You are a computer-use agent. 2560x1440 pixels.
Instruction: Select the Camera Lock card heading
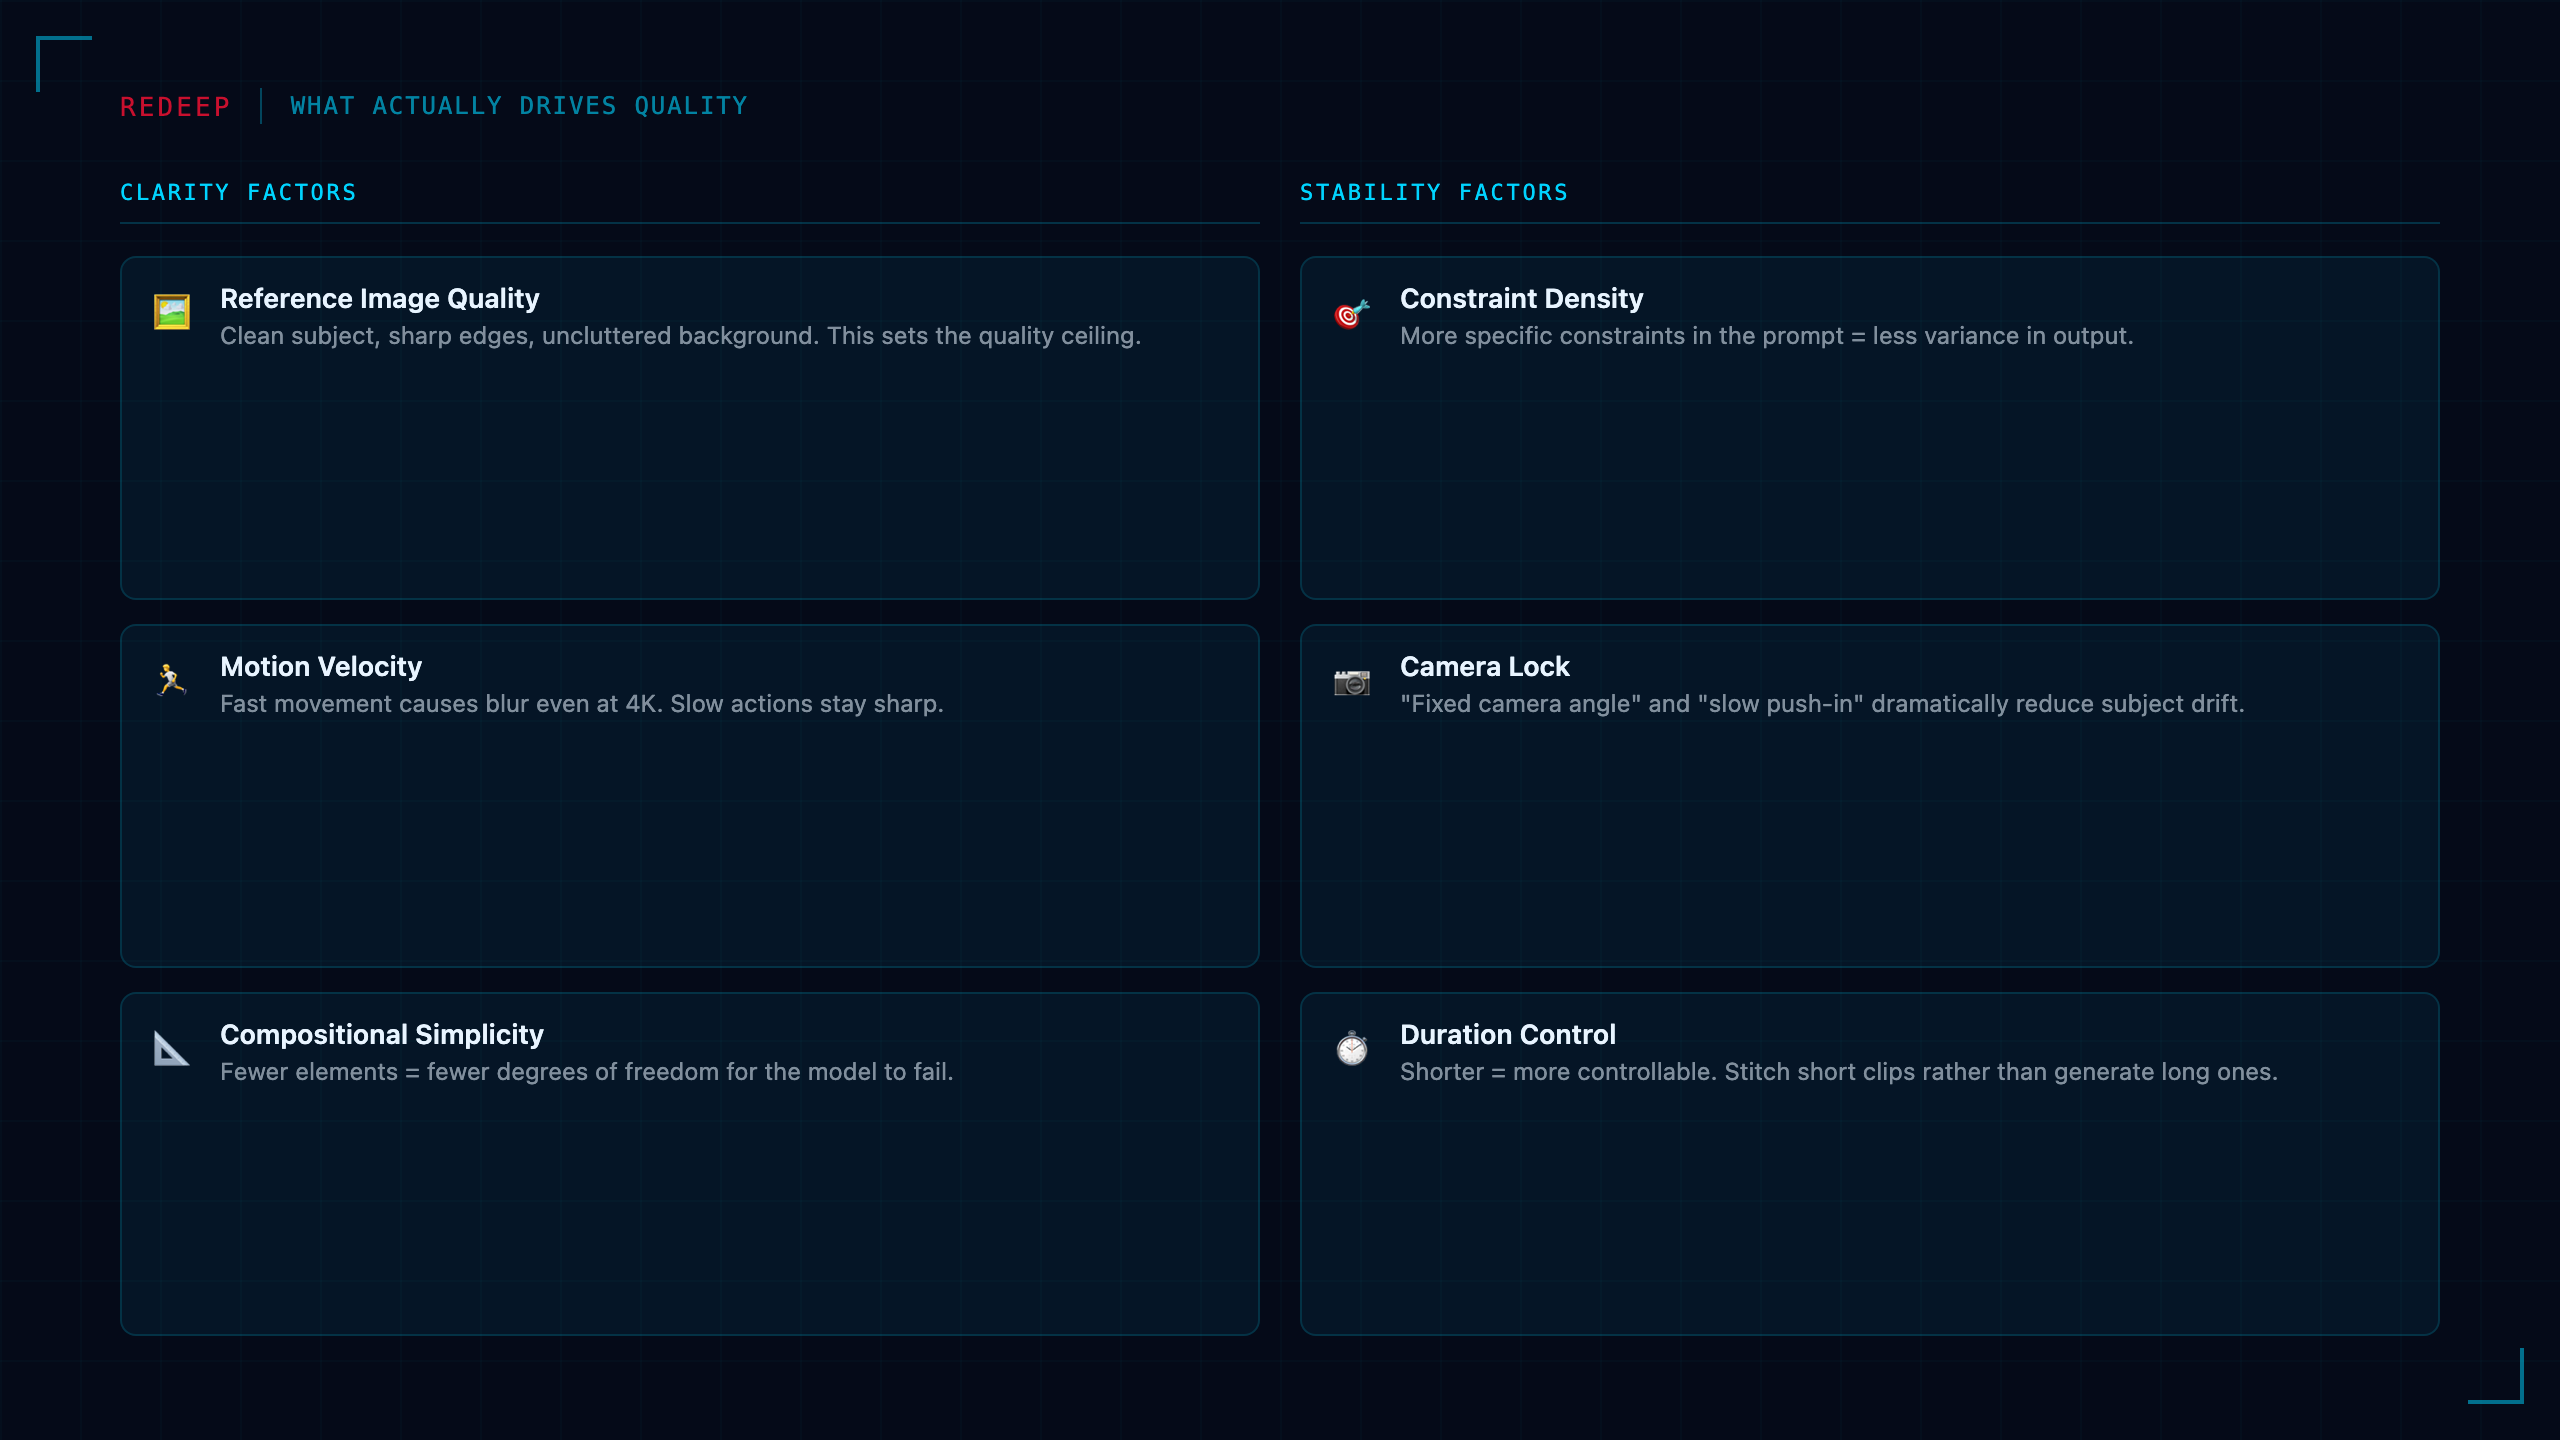point(1485,666)
